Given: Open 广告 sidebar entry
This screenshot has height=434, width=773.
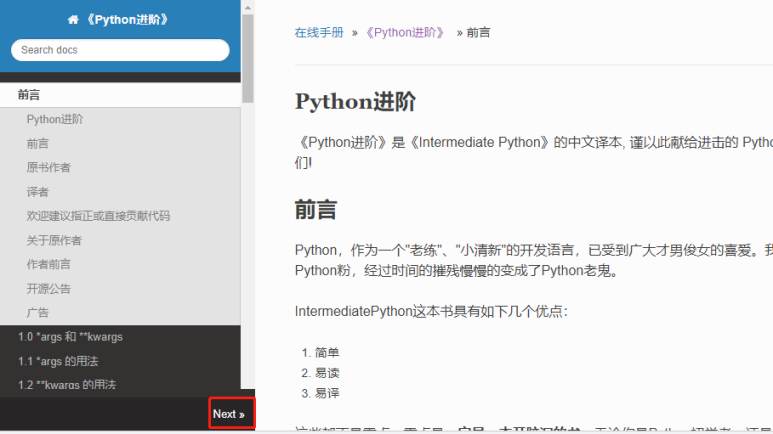Looking at the screenshot, I should point(37,313).
